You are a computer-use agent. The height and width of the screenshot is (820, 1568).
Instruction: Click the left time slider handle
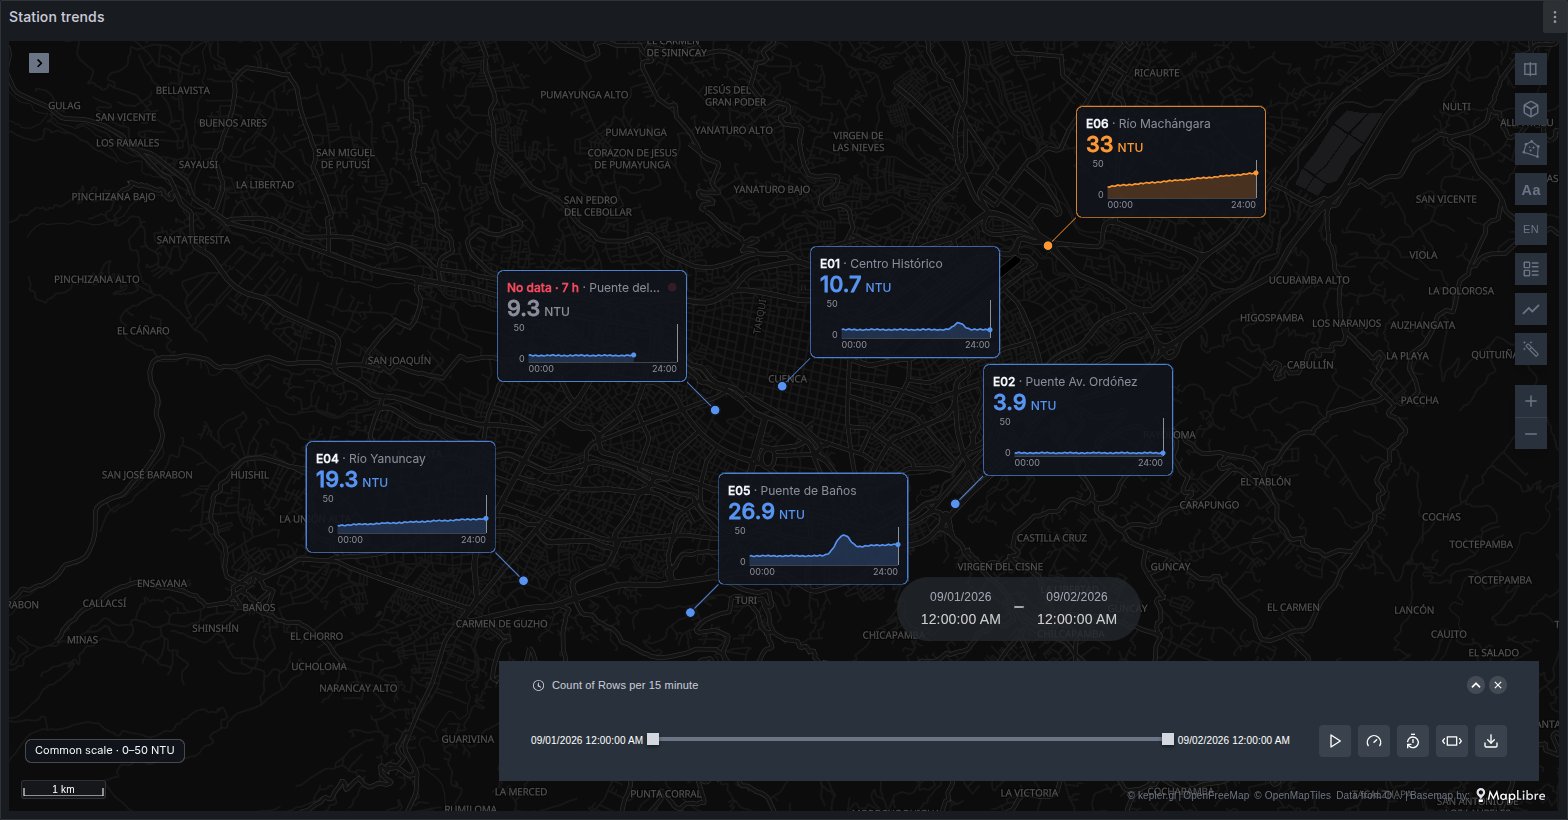(653, 739)
